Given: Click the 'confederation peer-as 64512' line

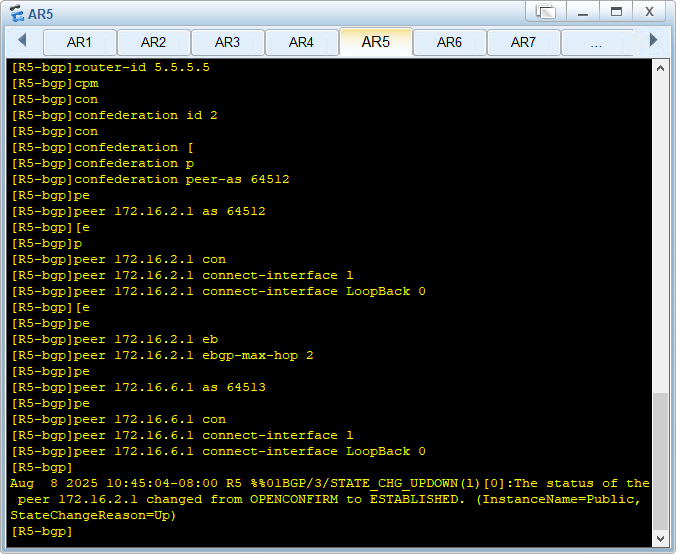Looking at the screenshot, I should click(x=150, y=179).
